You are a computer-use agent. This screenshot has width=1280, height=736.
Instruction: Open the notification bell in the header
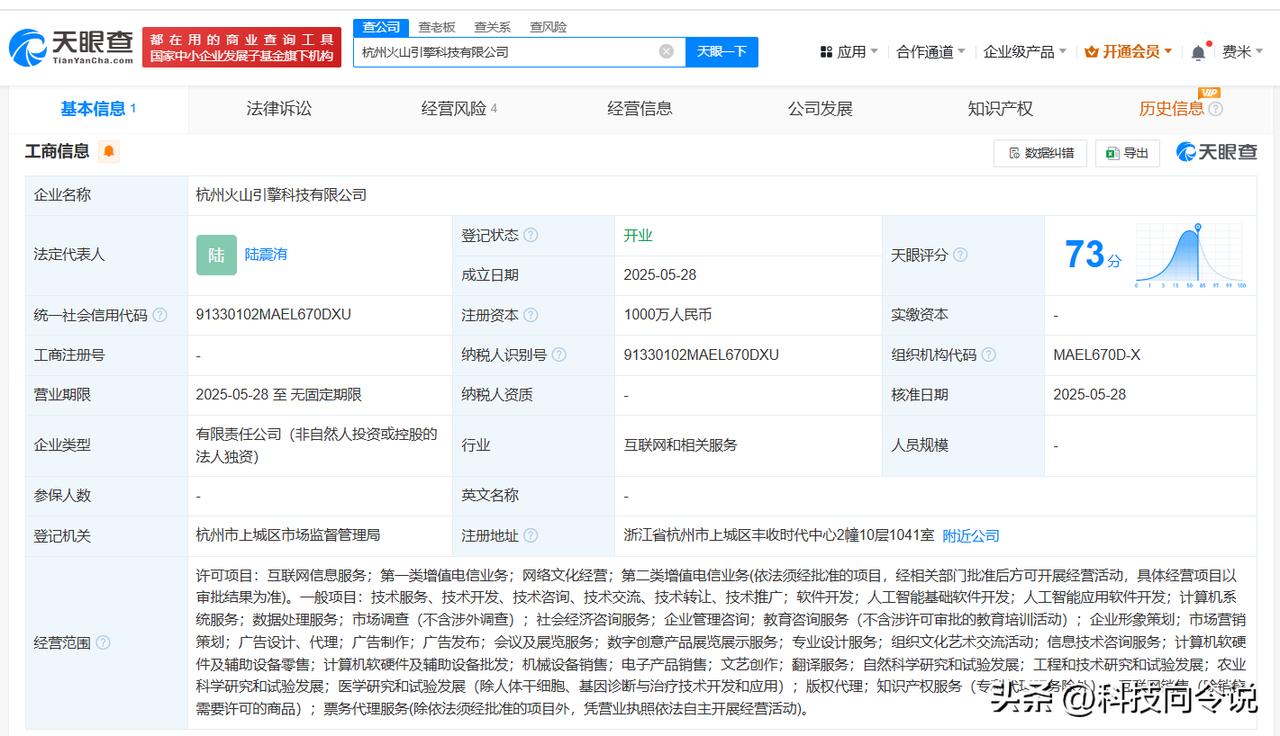tap(1198, 52)
